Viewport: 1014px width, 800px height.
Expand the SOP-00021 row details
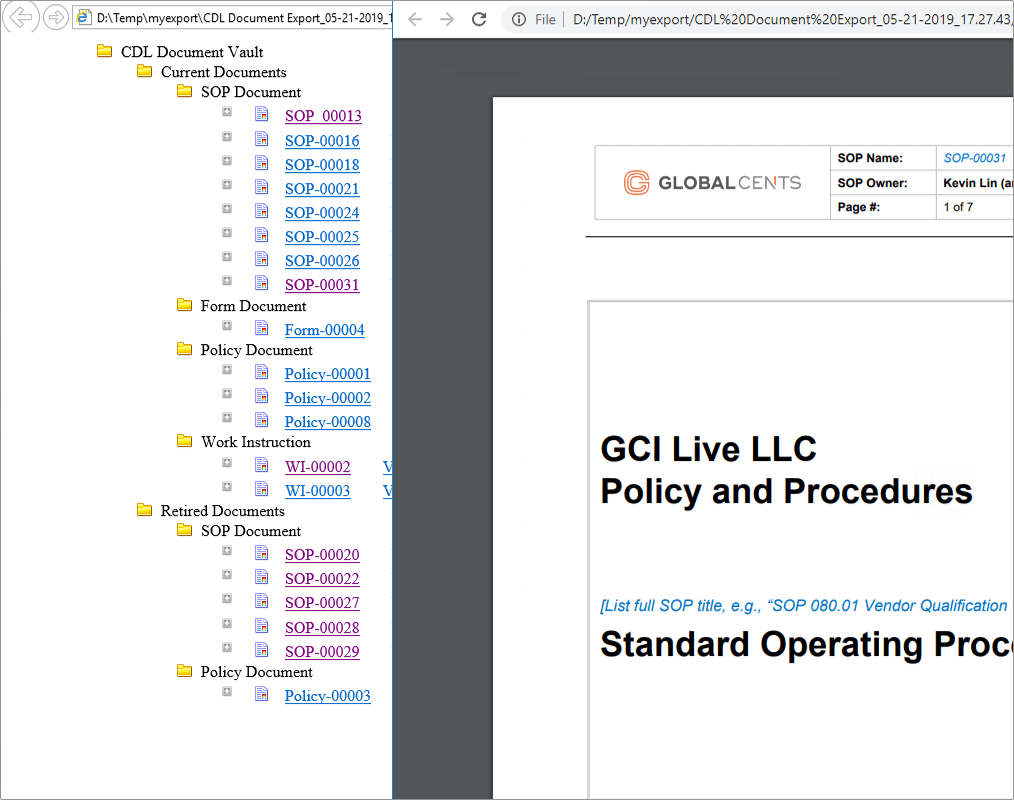pos(227,184)
